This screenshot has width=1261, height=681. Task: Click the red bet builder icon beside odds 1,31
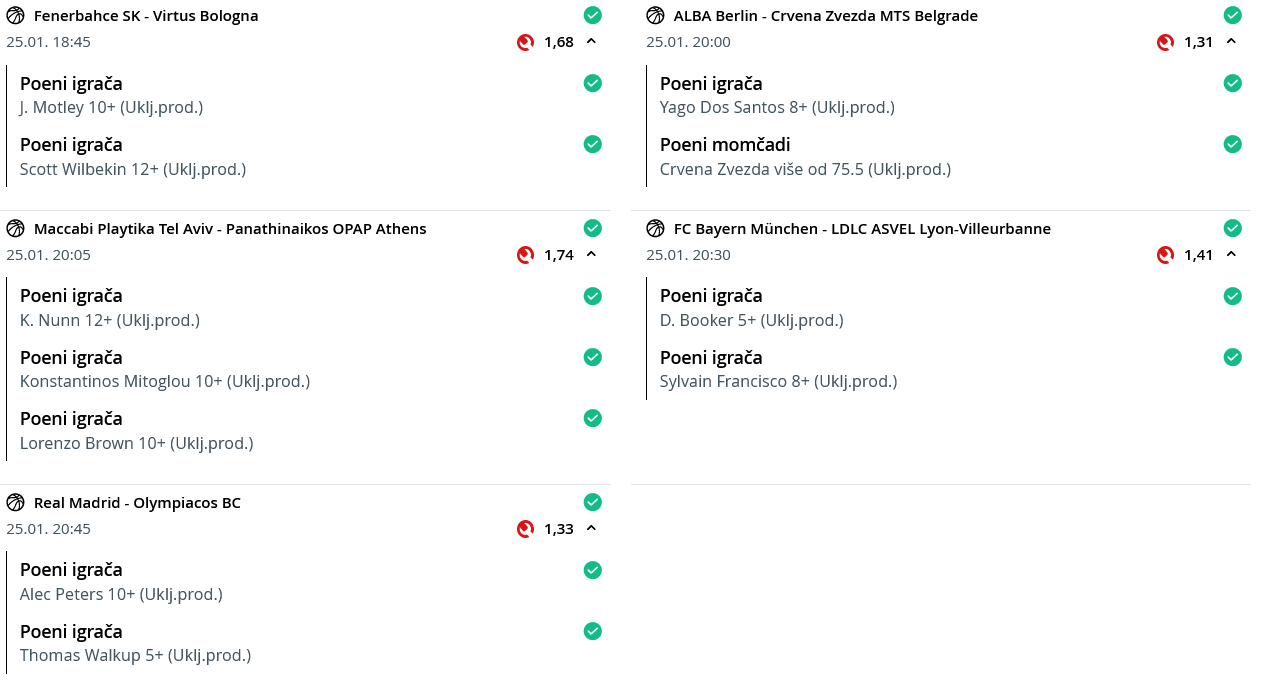click(x=1165, y=42)
